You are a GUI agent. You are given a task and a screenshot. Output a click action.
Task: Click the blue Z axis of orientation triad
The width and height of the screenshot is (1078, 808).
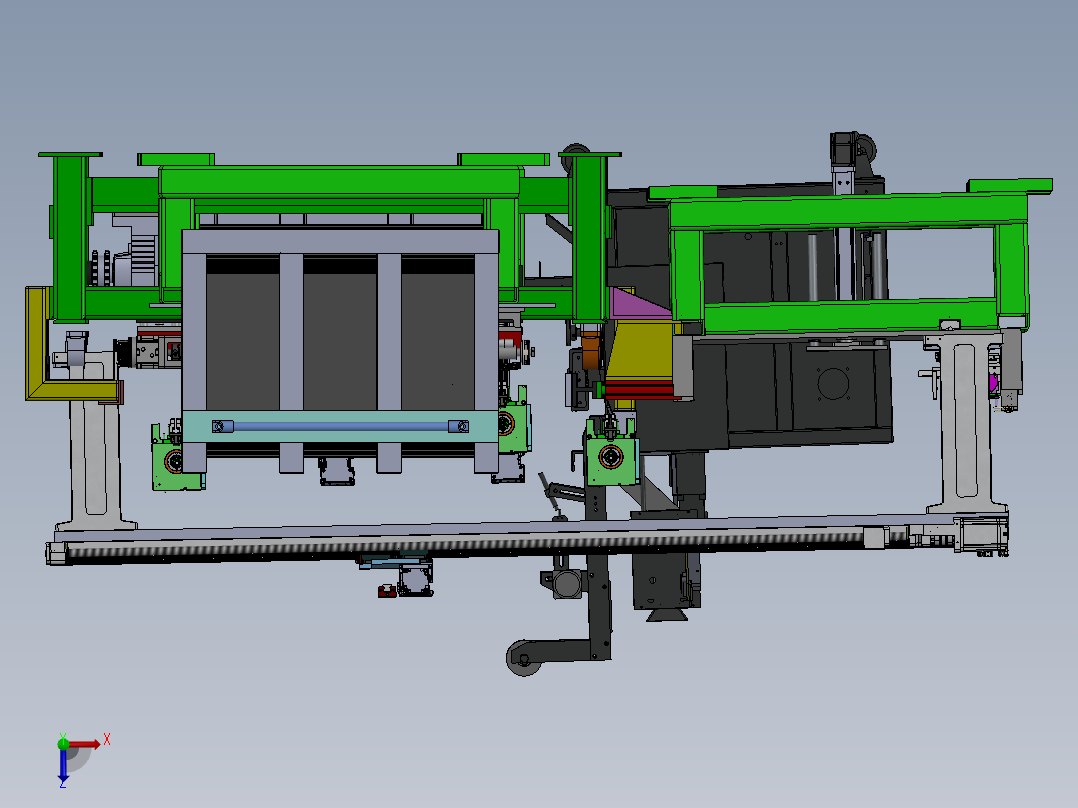point(63,765)
